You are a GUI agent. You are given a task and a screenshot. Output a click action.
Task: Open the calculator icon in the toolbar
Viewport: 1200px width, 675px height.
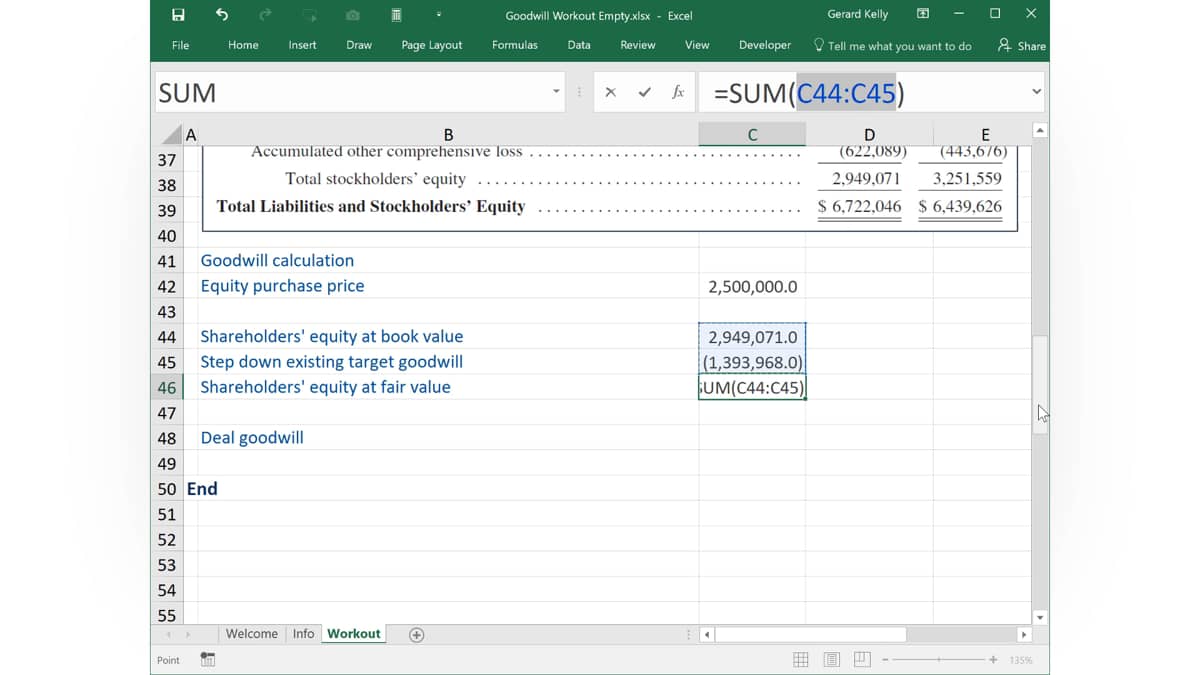pyautogui.click(x=396, y=15)
